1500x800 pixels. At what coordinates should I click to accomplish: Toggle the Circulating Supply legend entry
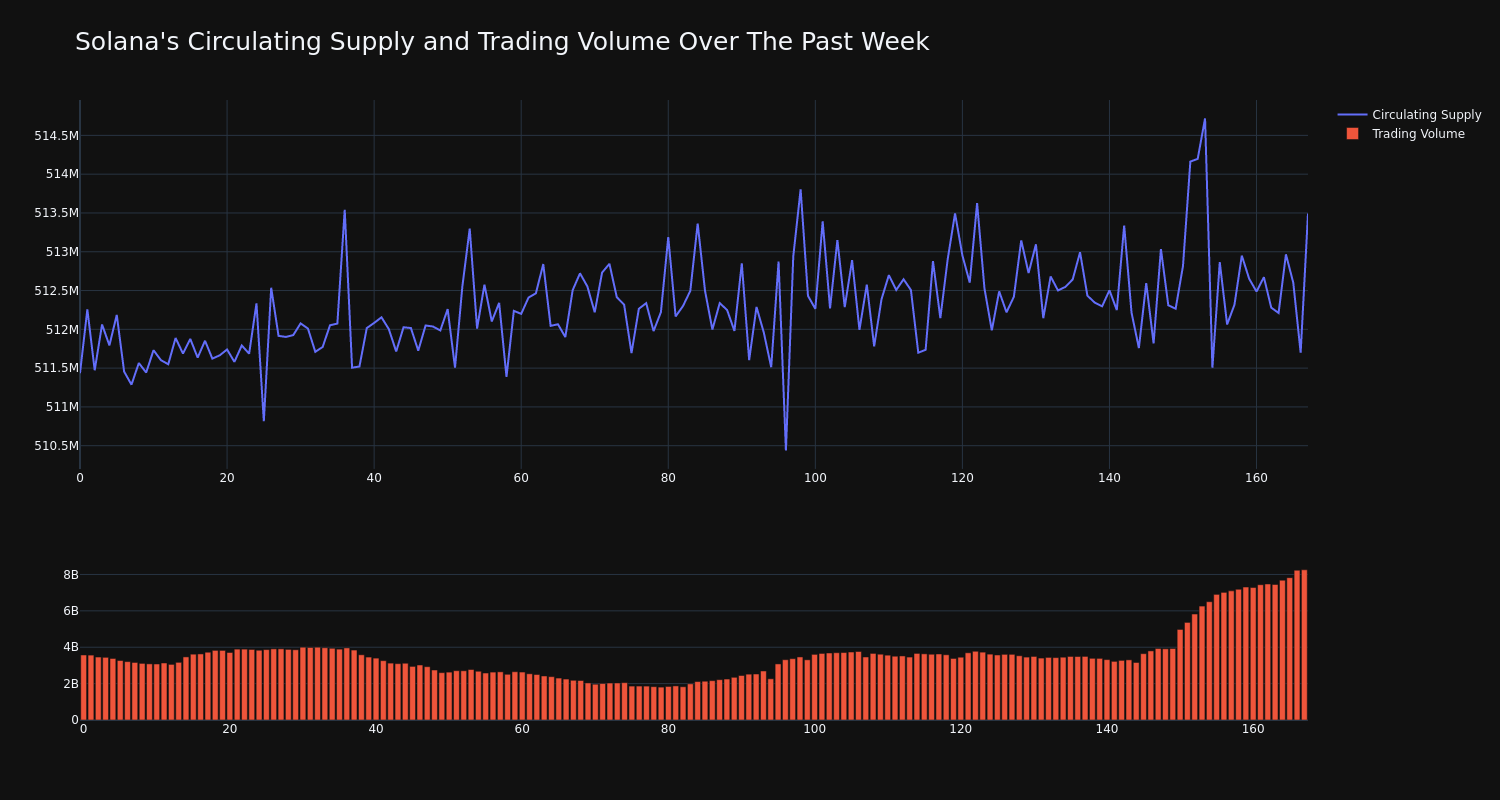[1410, 115]
